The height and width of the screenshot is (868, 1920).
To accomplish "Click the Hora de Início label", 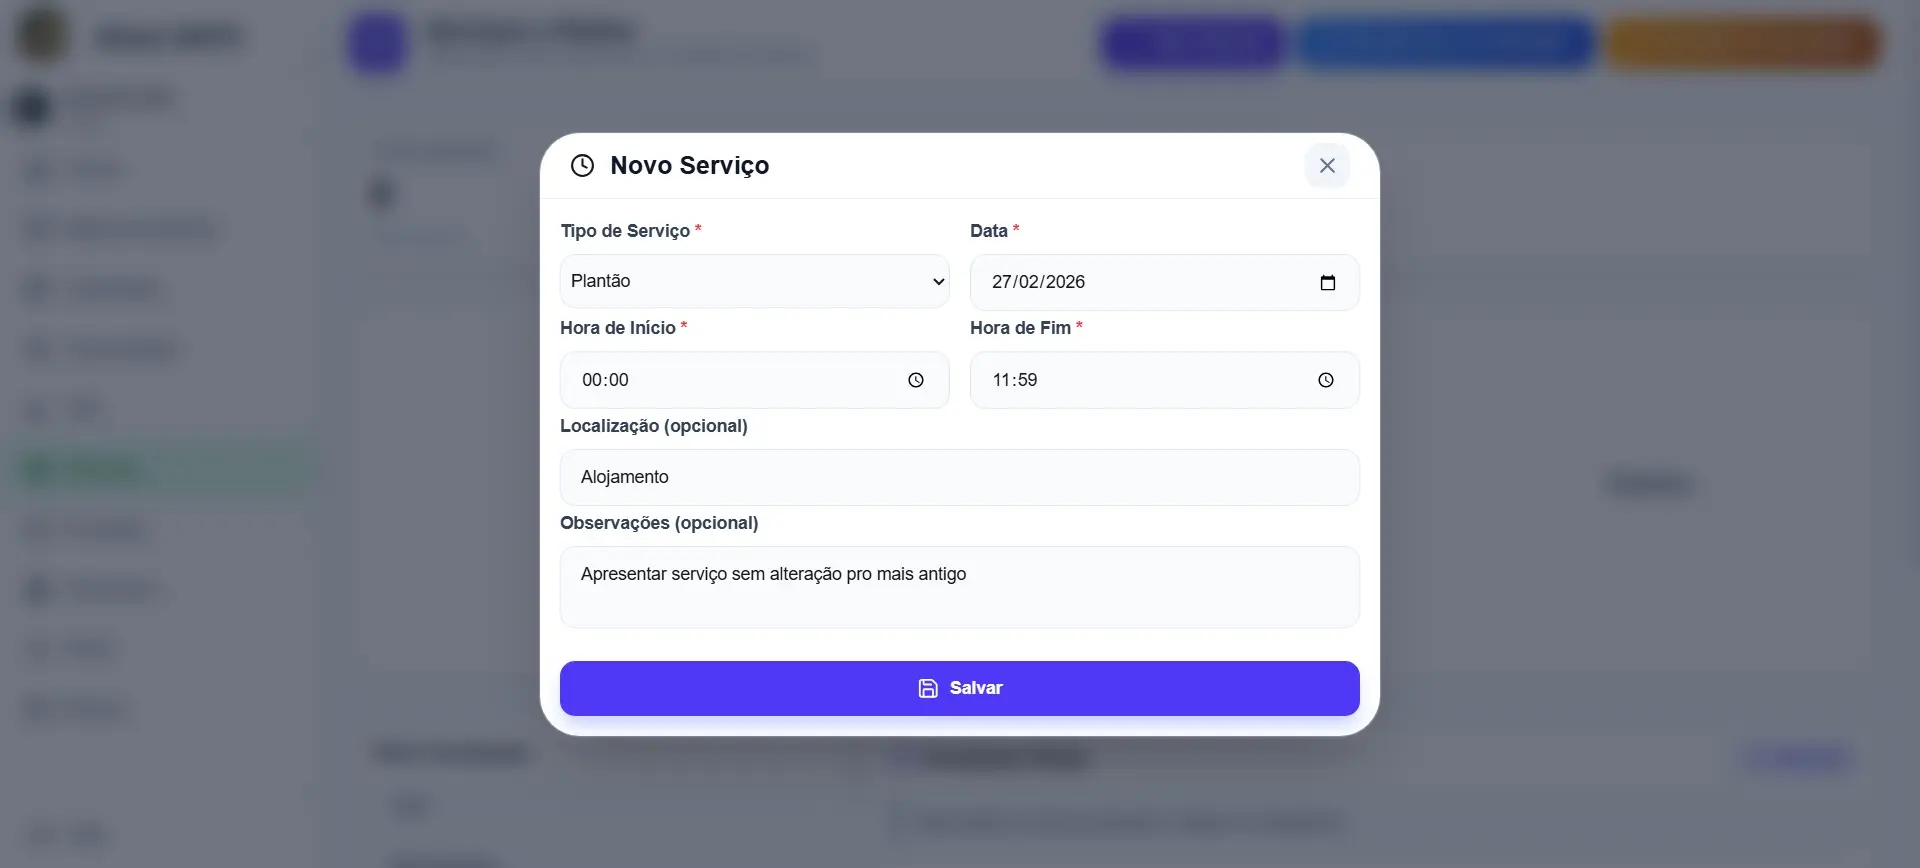I will coord(618,328).
